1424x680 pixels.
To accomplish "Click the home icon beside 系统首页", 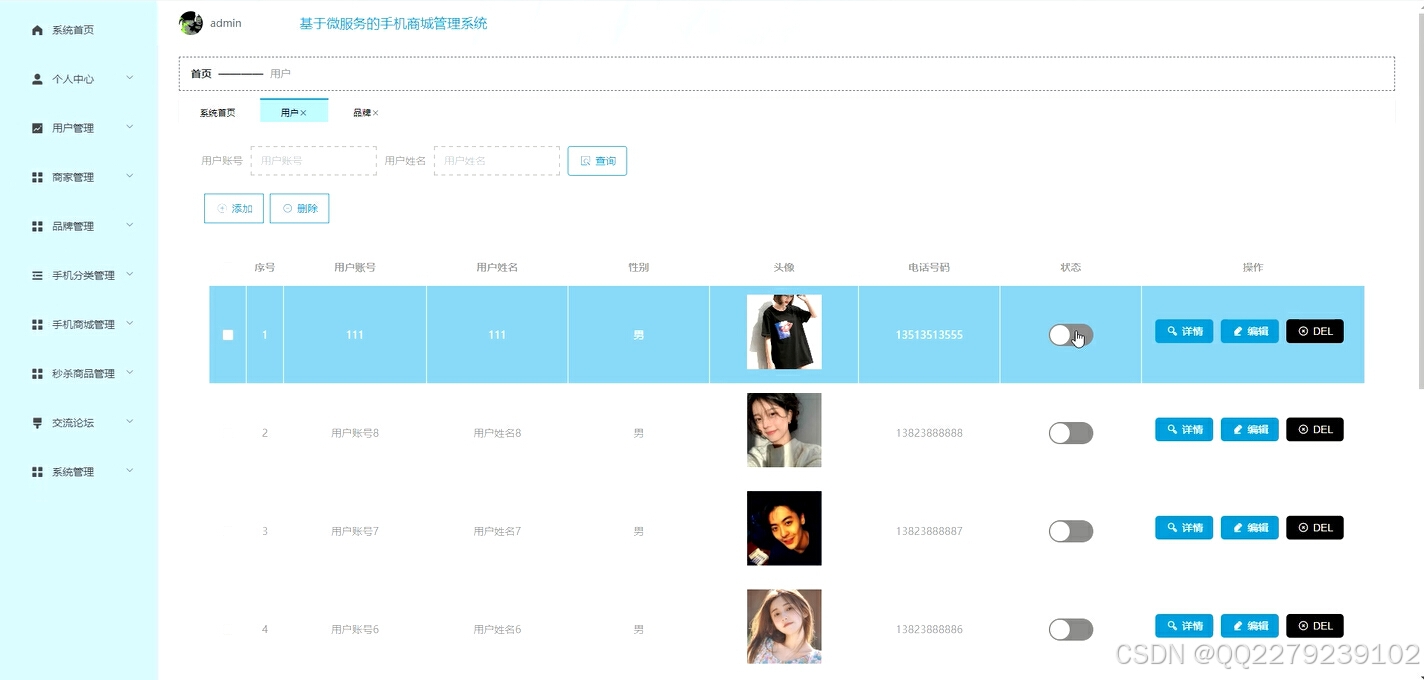I will (x=38, y=30).
